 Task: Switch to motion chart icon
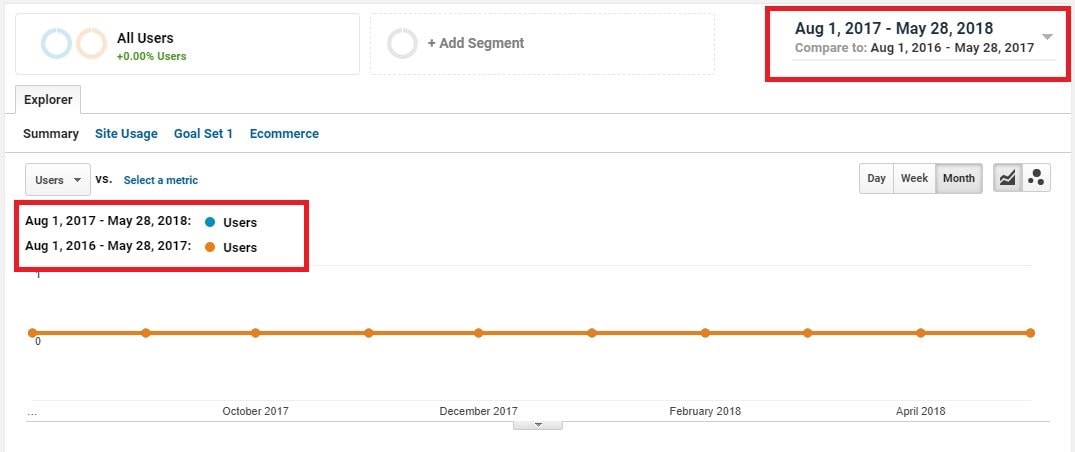[x=1036, y=178]
